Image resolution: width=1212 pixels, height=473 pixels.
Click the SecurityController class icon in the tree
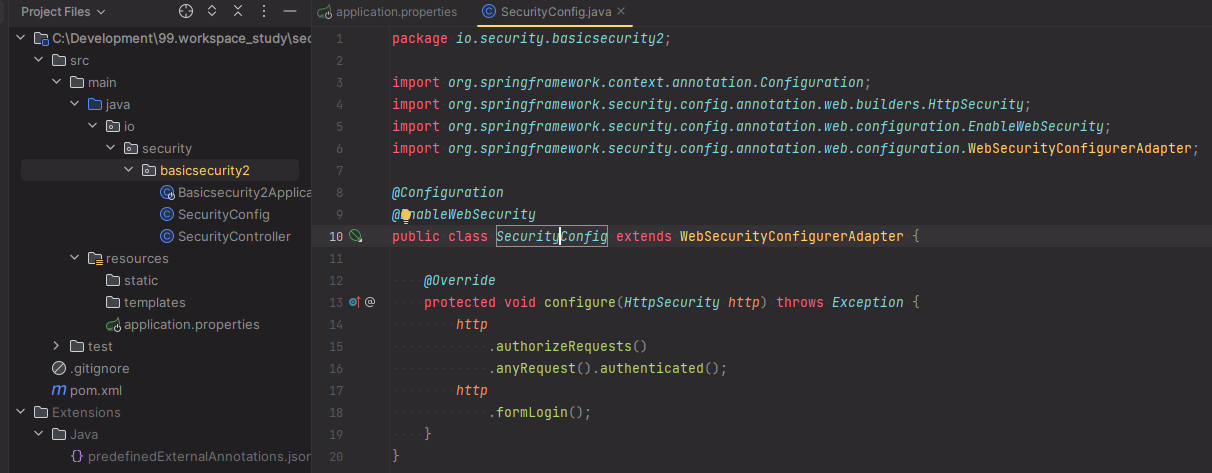click(167, 236)
